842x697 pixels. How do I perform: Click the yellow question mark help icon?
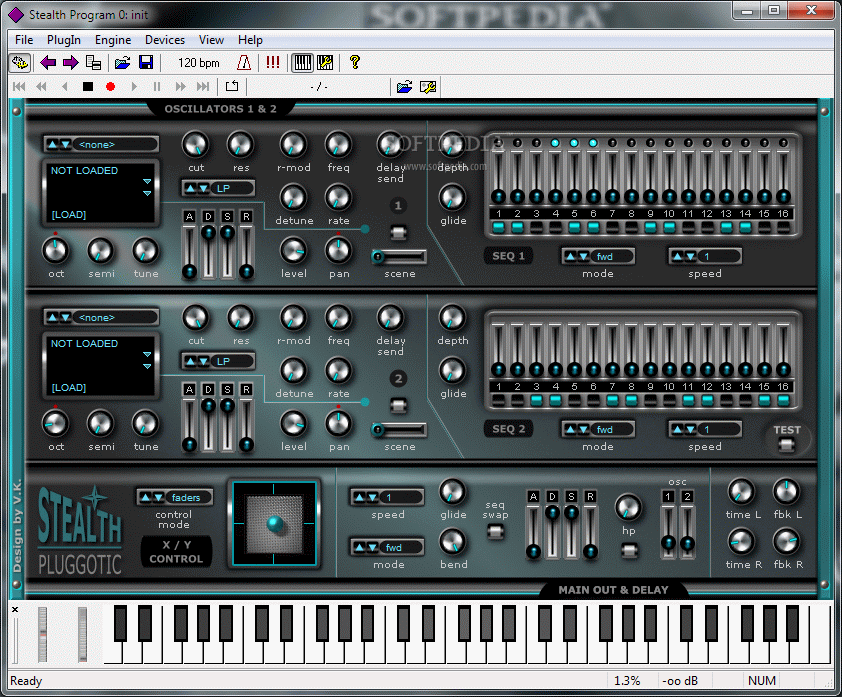pos(354,62)
